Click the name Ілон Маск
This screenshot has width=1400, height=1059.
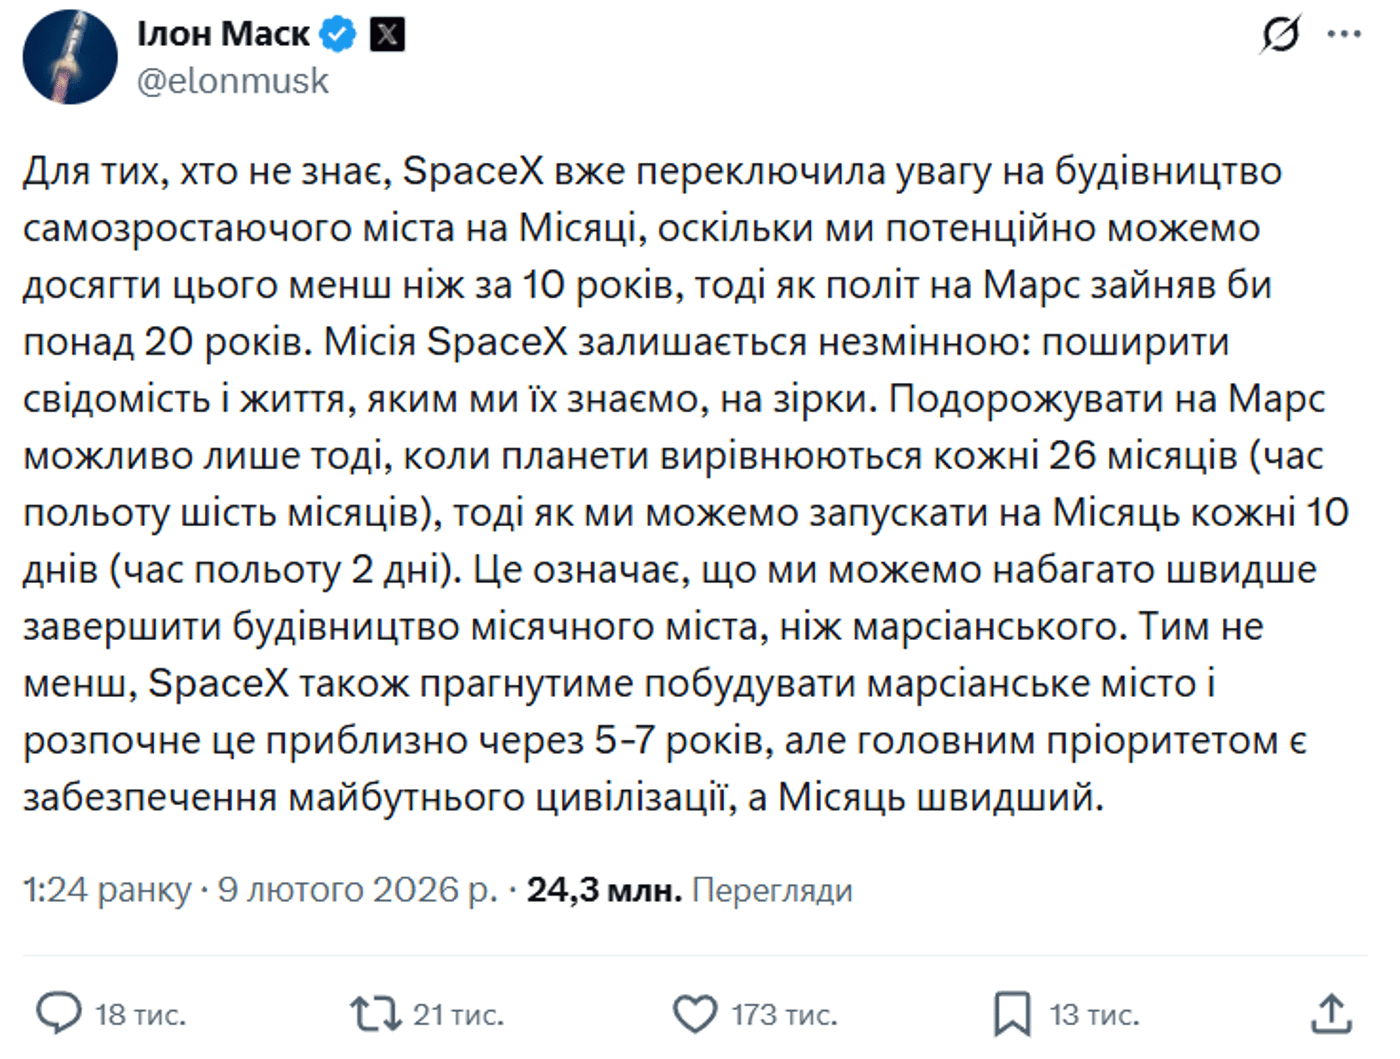click(x=220, y=32)
